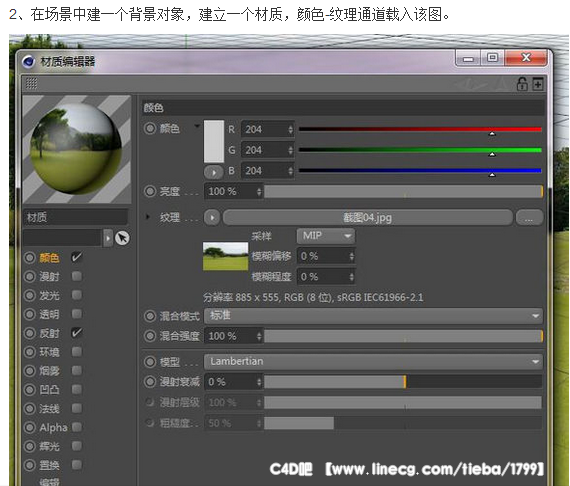Image resolution: width=570 pixels, height=486 pixels.
Task: Open the 混合模式 标准 dropdown
Action: pyautogui.click(x=373, y=316)
